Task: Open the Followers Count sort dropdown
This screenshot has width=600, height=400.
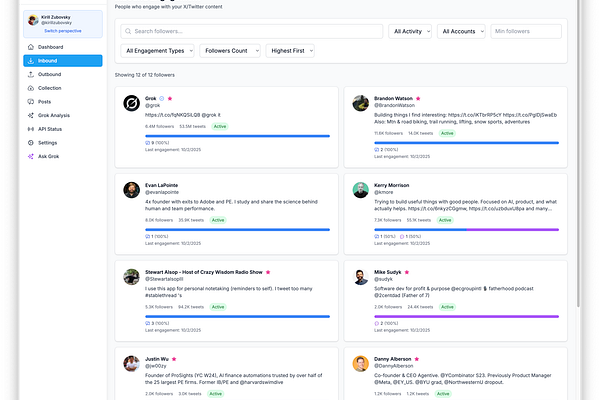Action: pos(230,51)
